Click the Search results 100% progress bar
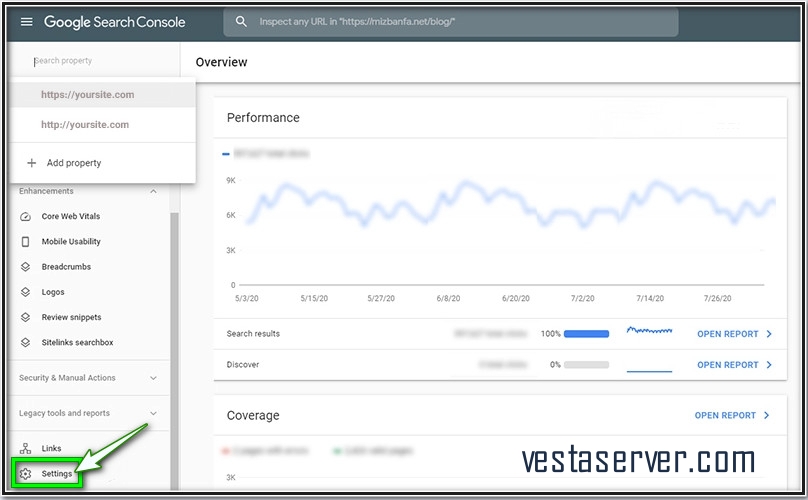This screenshot has height=500, width=808. tap(586, 334)
